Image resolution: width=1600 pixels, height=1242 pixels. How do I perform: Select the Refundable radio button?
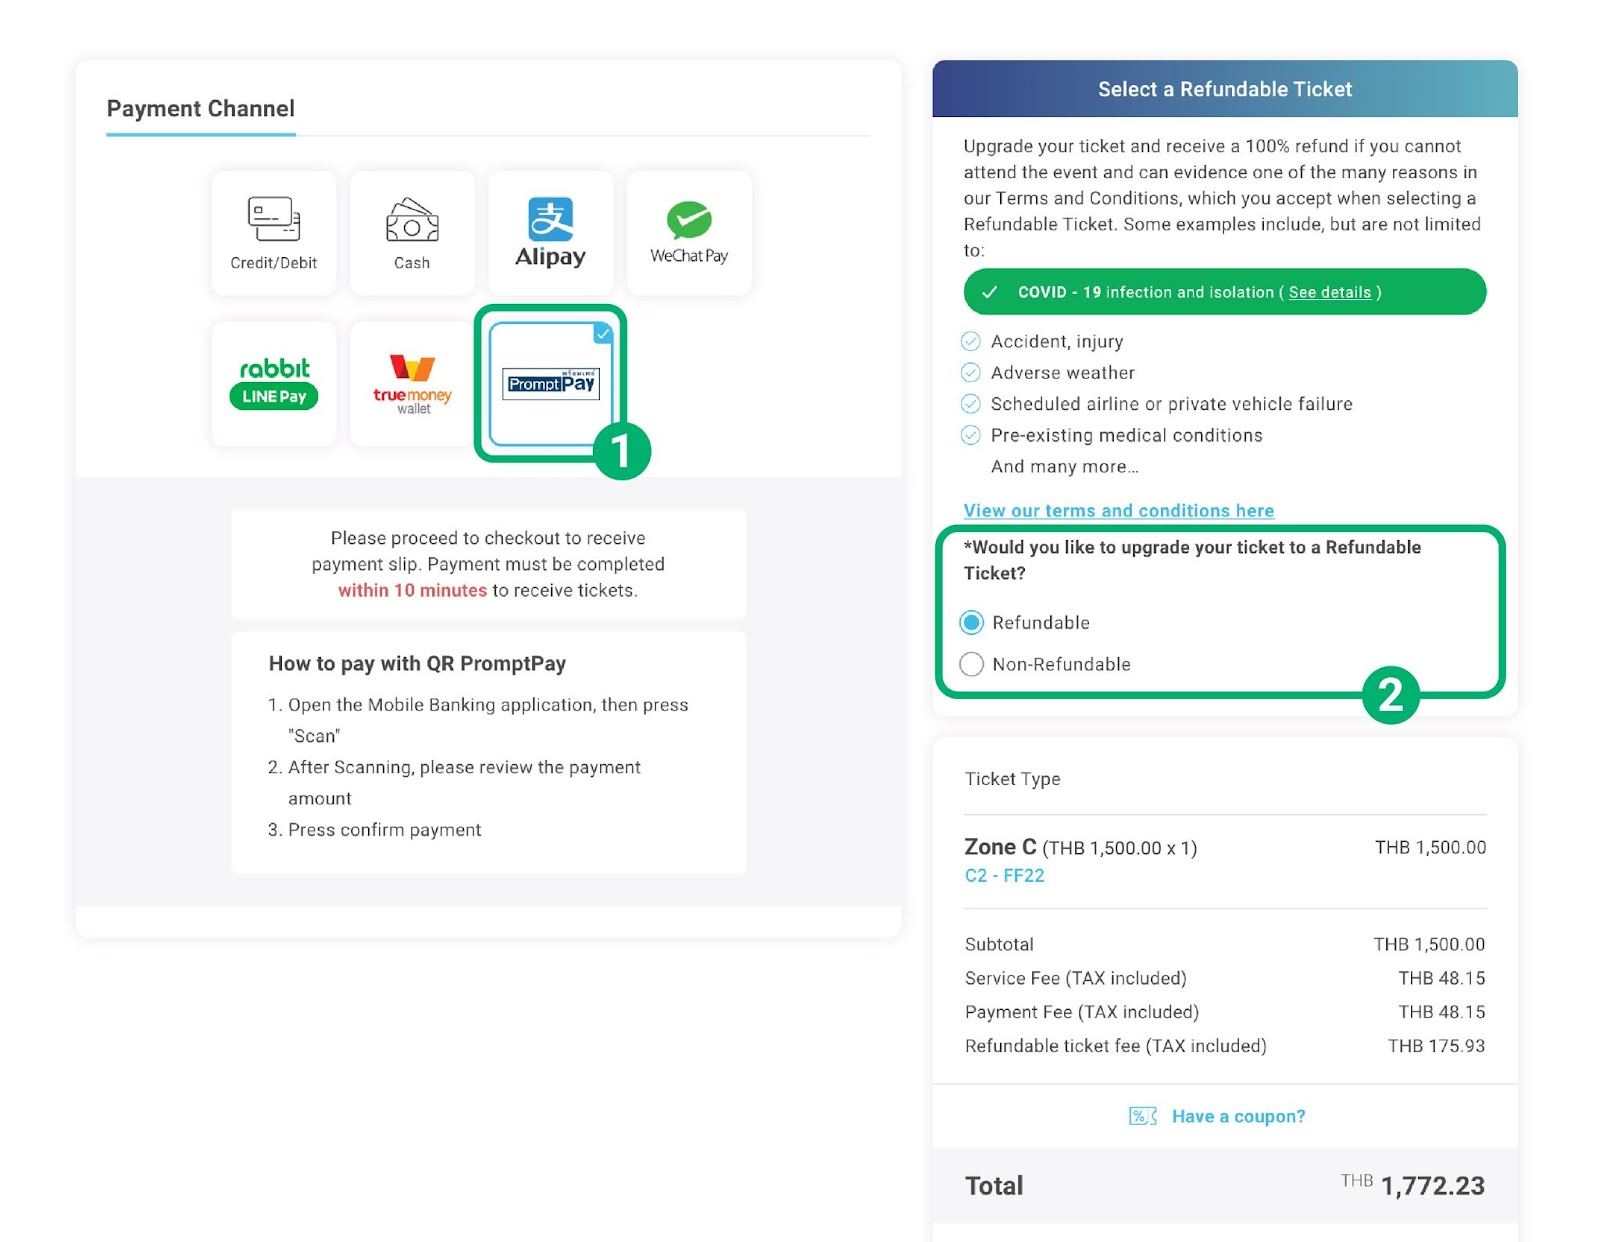(x=971, y=623)
